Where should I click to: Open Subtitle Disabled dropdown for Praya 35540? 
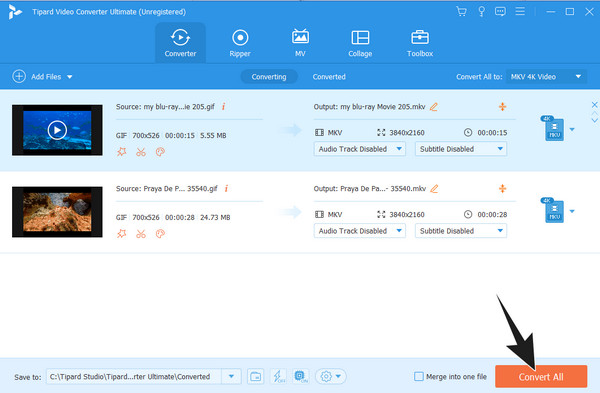click(x=461, y=231)
